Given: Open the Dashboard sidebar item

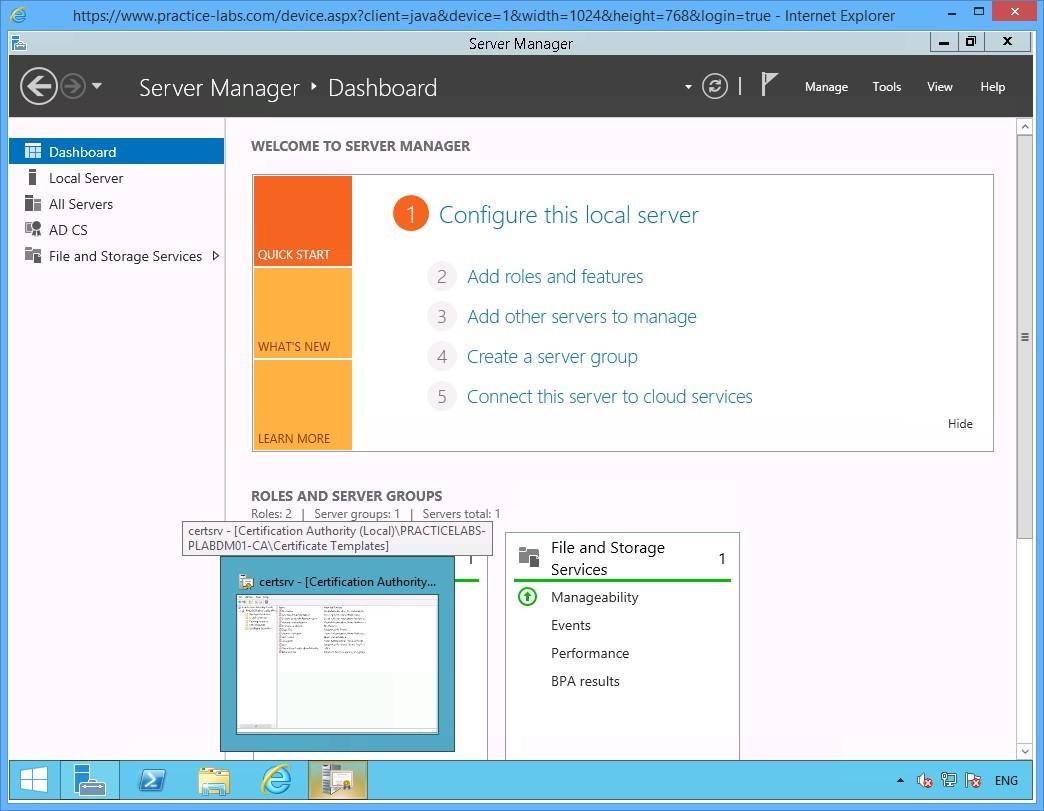Looking at the screenshot, I should [81, 151].
